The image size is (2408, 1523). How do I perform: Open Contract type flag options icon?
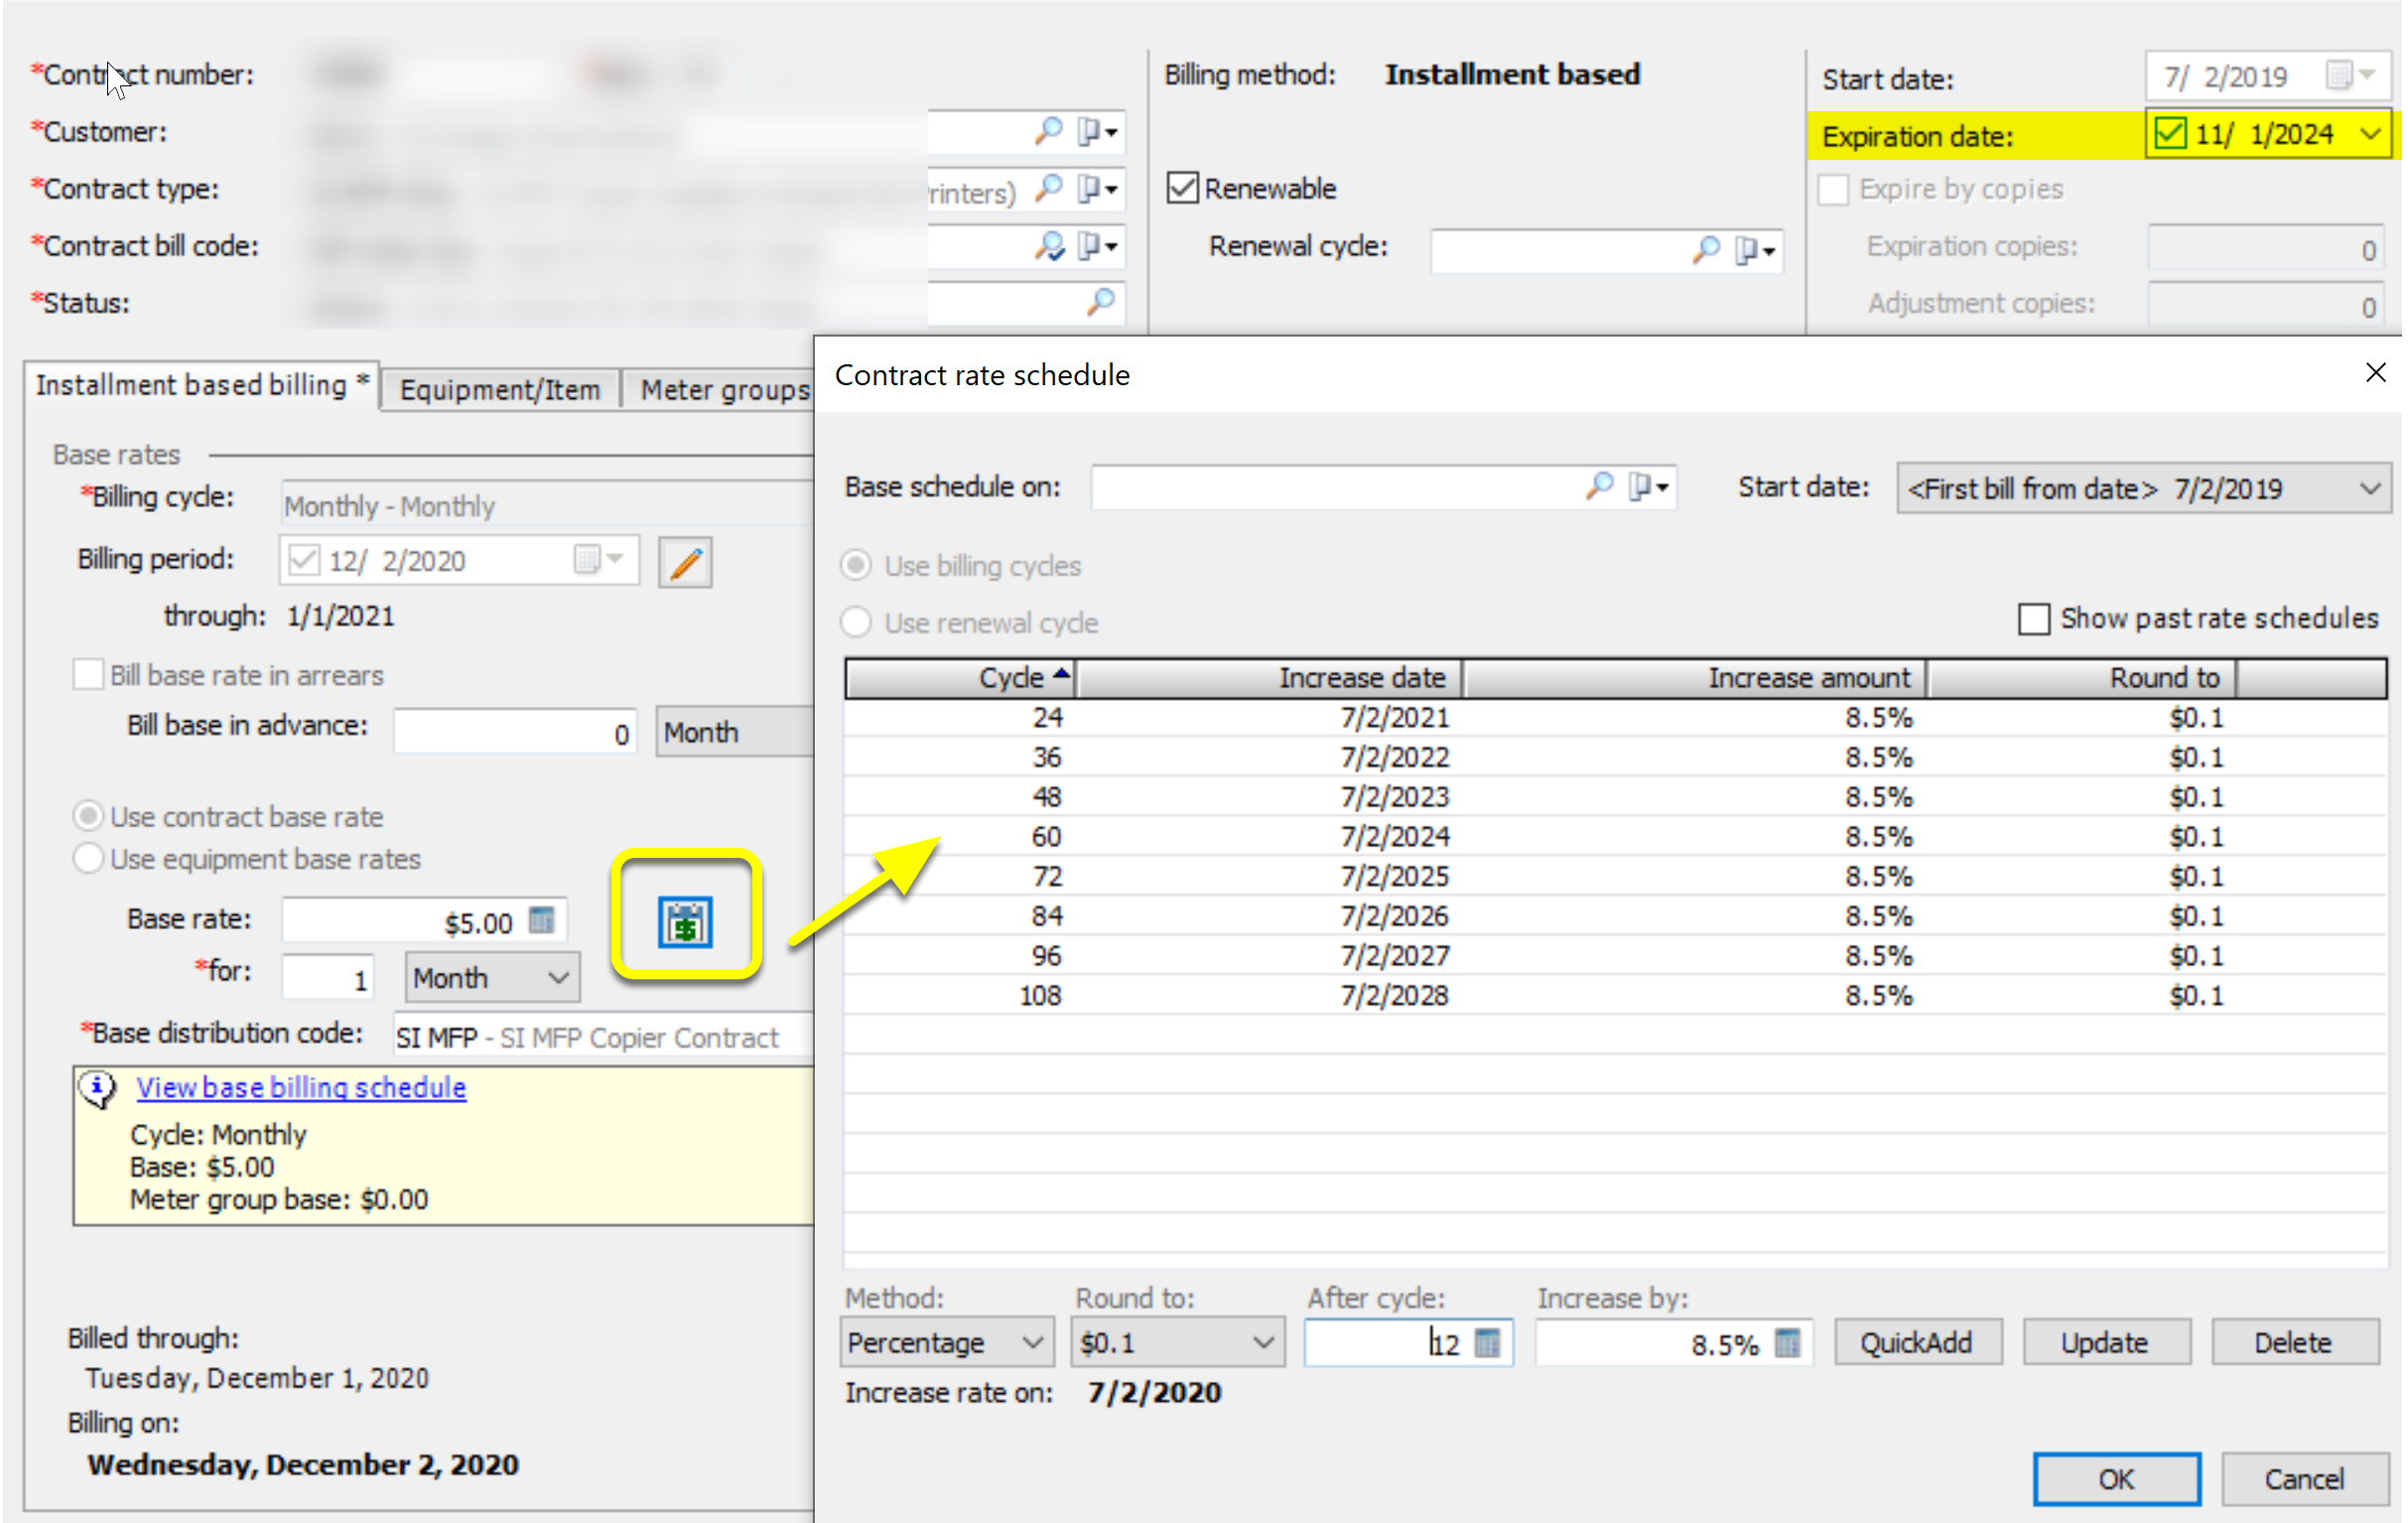click(x=1097, y=188)
